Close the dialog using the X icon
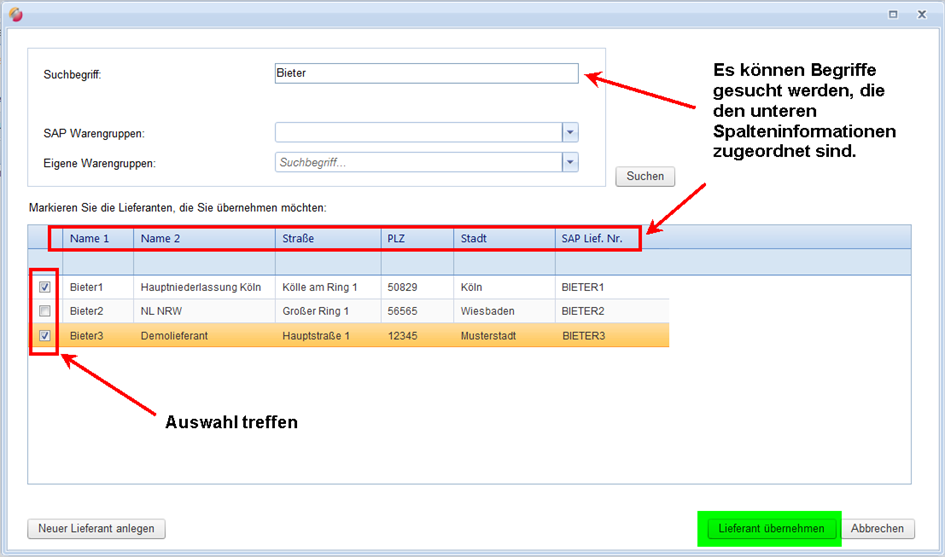 coord(923,14)
